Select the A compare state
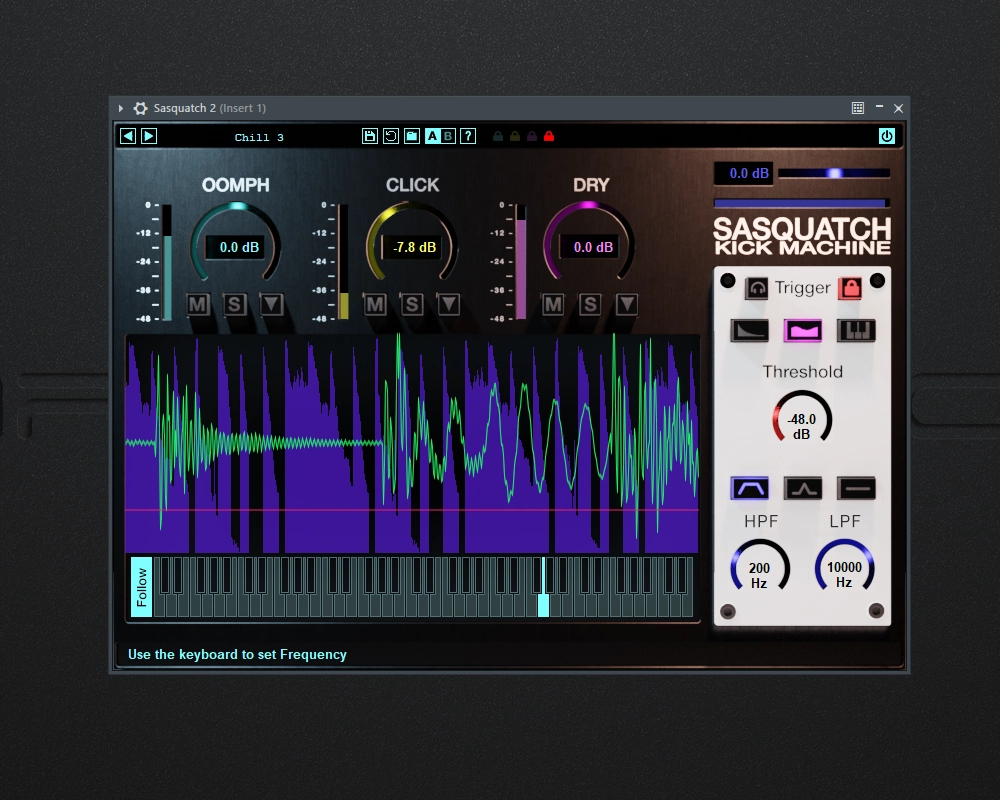This screenshot has height=800, width=1000. pyautogui.click(x=432, y=136)
